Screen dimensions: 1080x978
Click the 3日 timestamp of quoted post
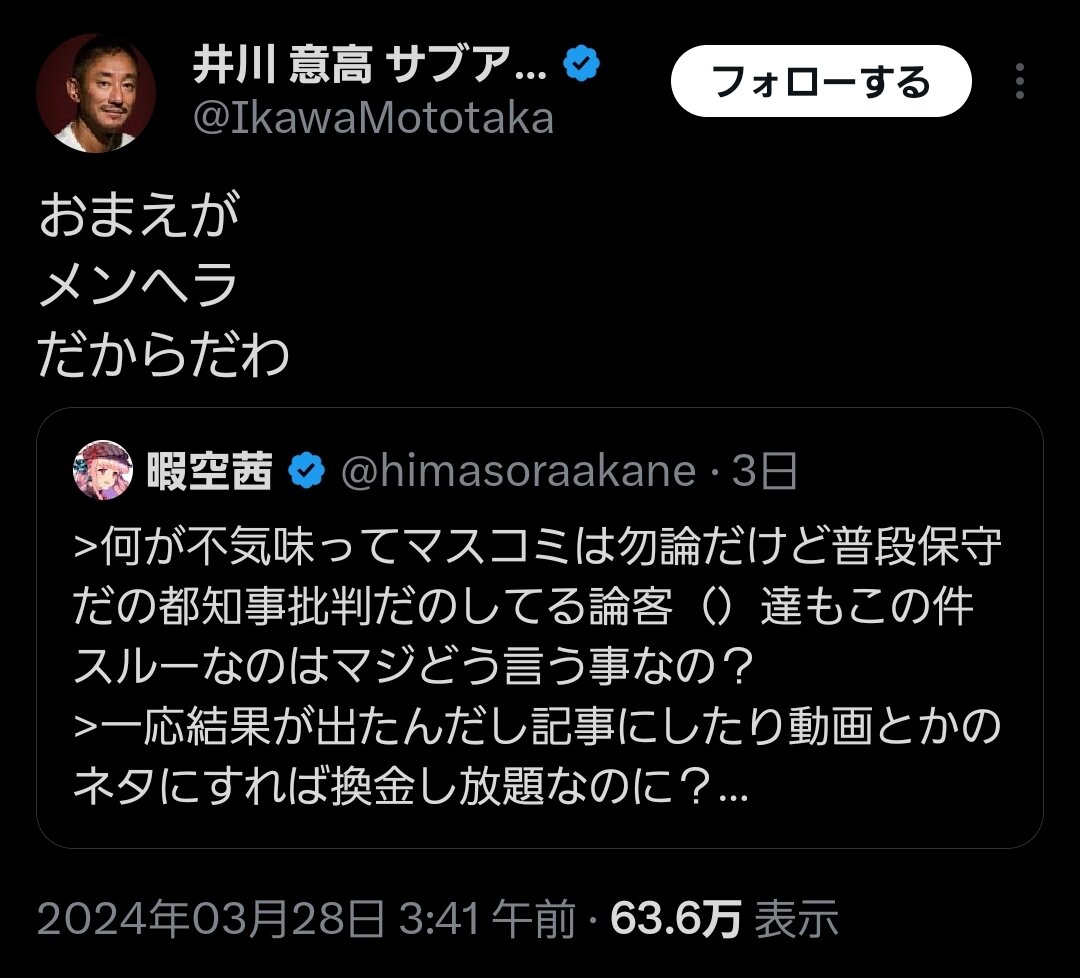pyautogui.click(x=763, y=472)
